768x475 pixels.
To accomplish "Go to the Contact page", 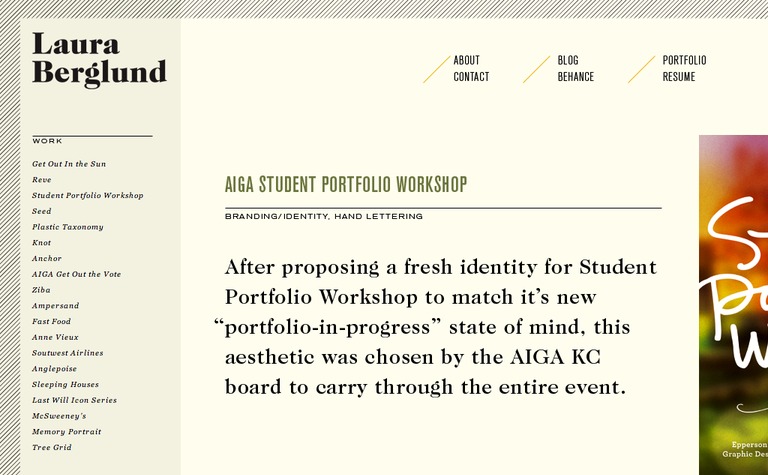I will coord(471,76).
